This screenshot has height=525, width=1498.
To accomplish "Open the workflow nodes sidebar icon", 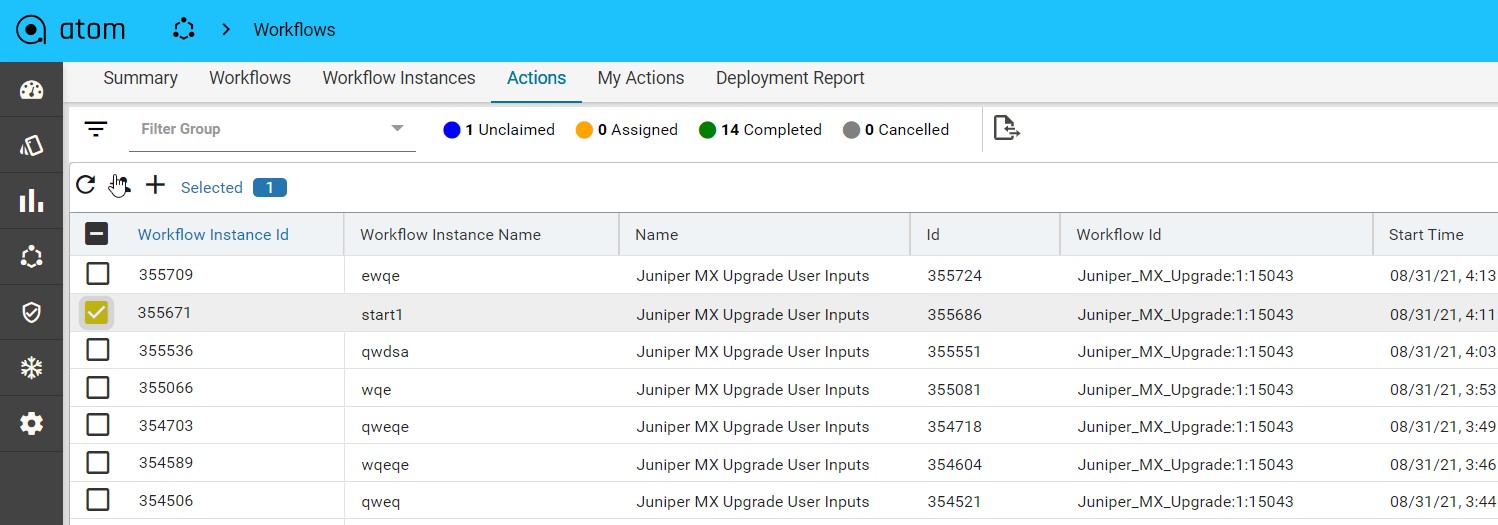I will (x=32, y=257).
